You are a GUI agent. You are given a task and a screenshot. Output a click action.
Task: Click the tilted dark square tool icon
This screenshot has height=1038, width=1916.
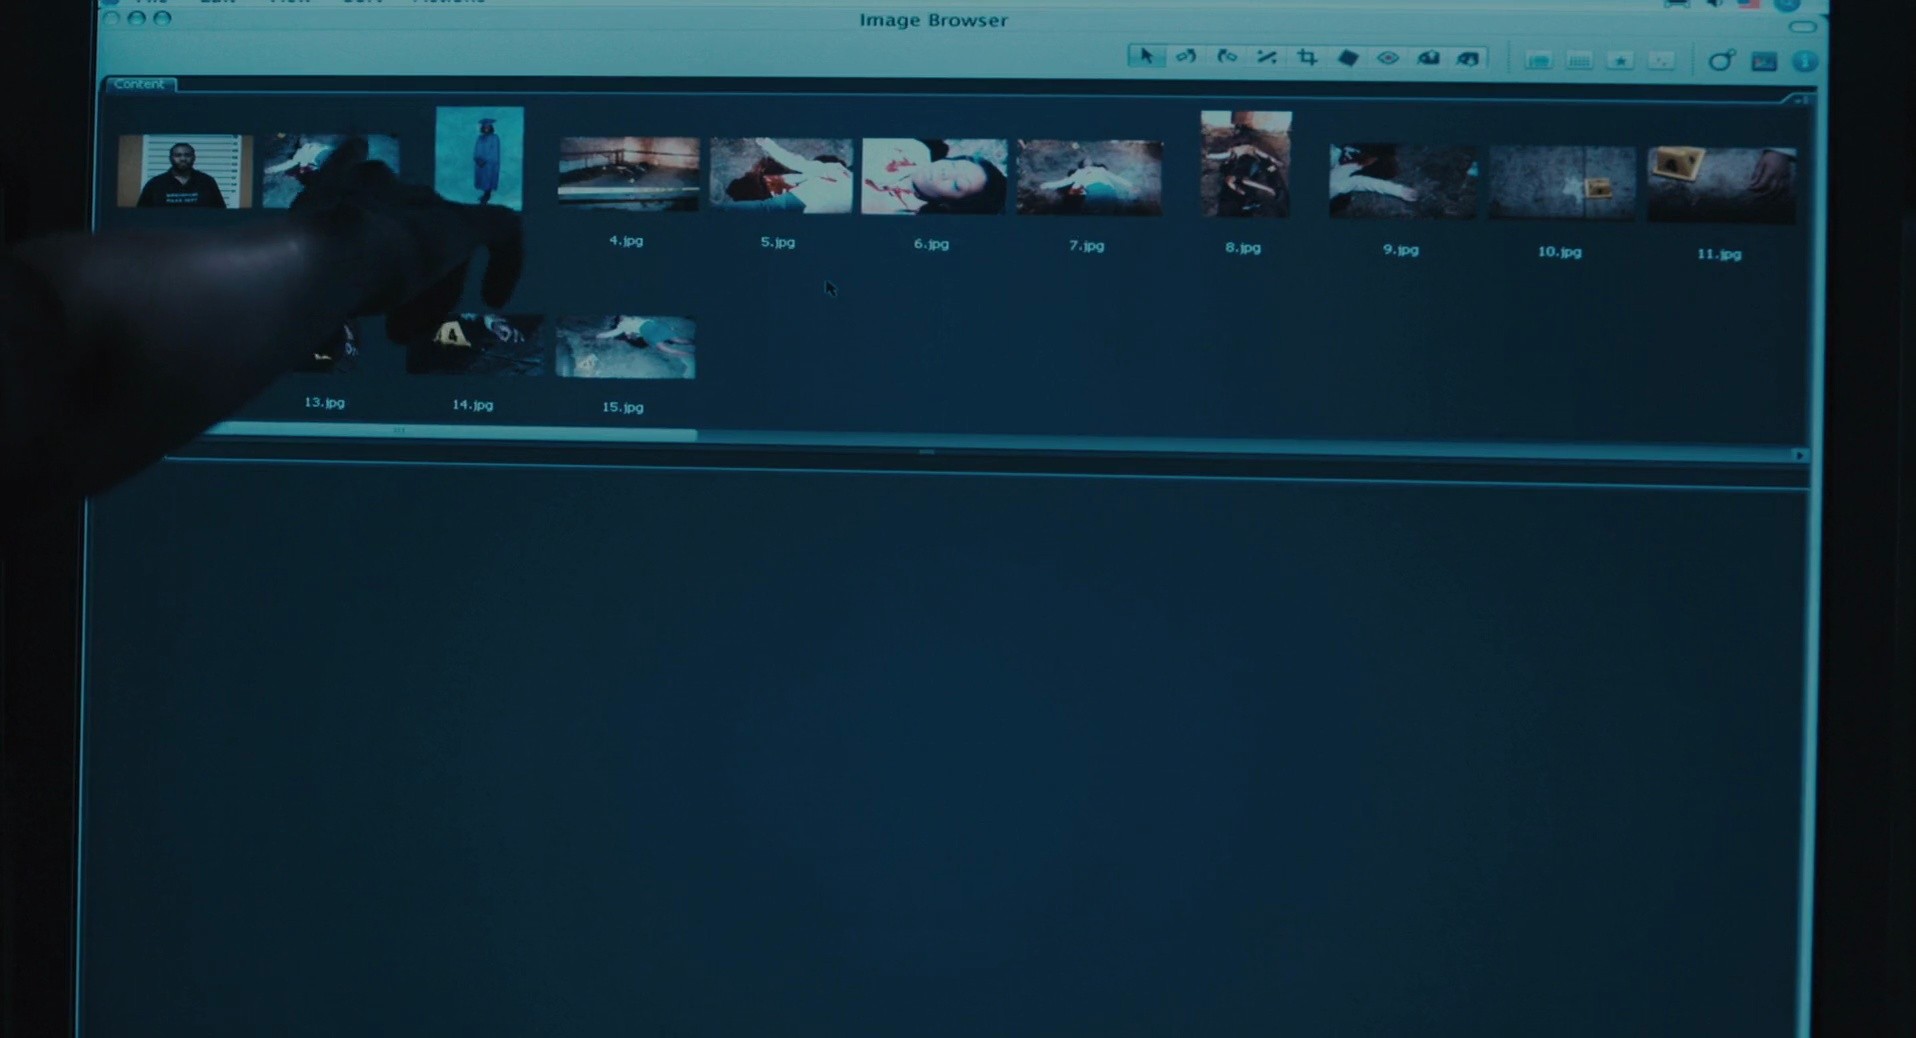pyautogui.click(x=1348, y=58)
